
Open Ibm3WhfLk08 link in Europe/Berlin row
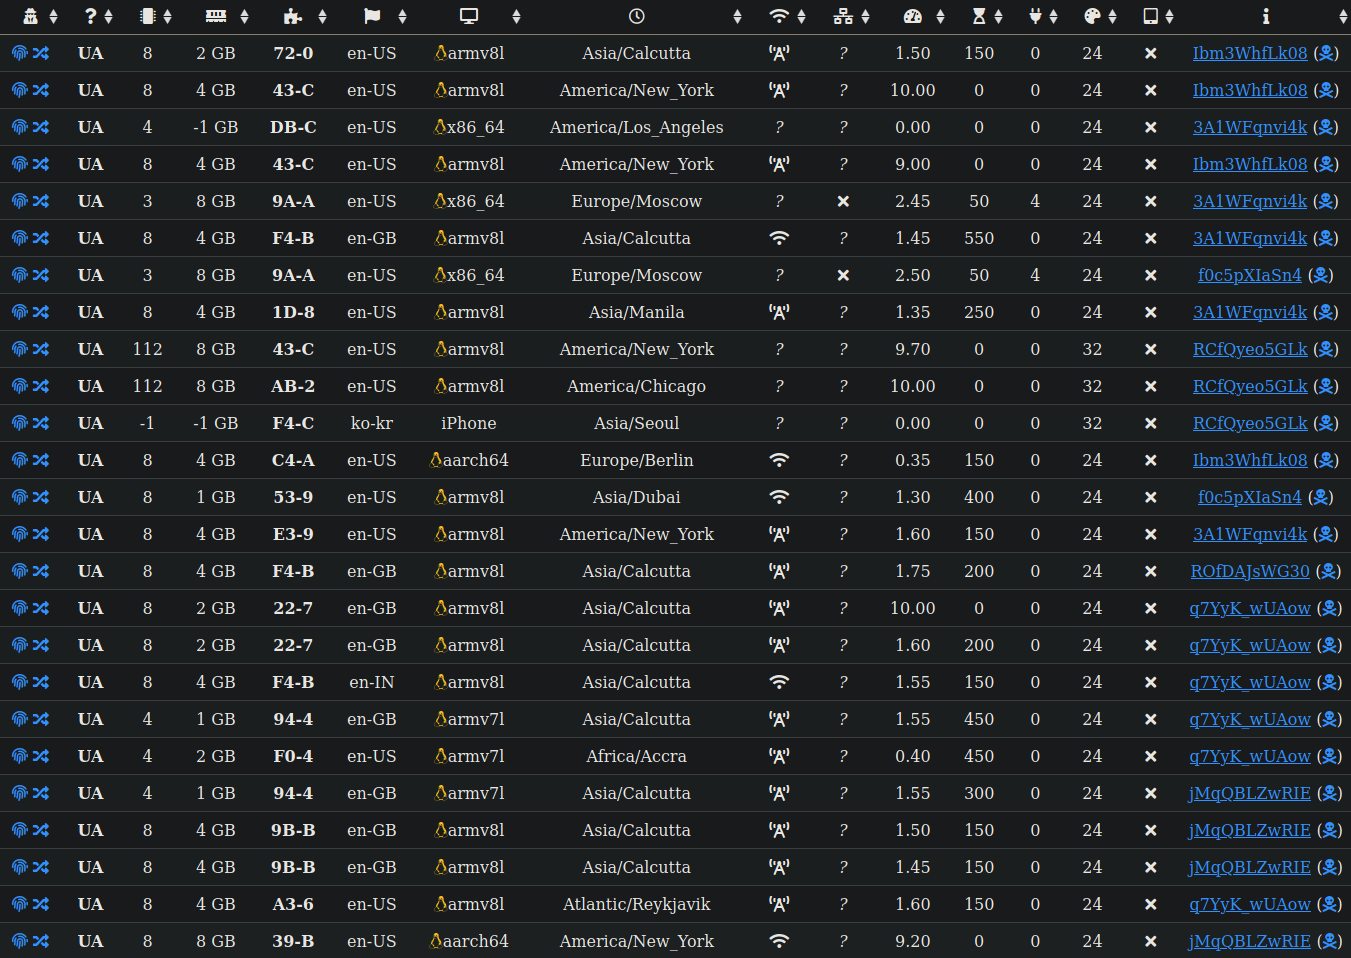[x=1250, y=460]
